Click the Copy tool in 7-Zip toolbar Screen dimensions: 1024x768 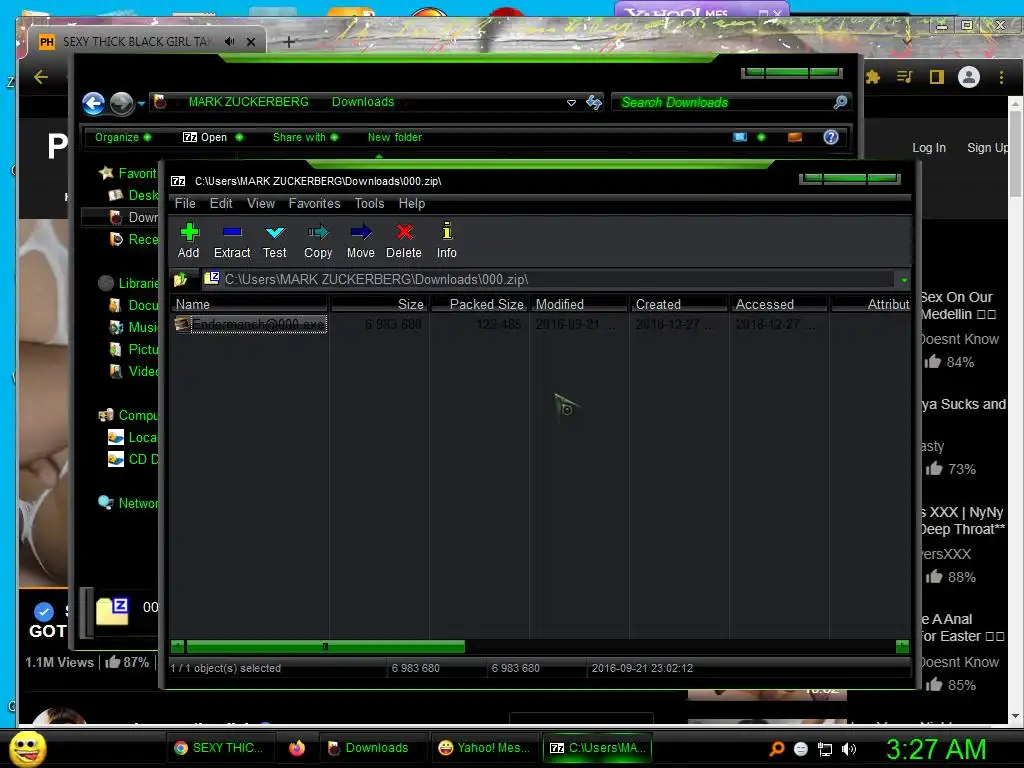318,241
